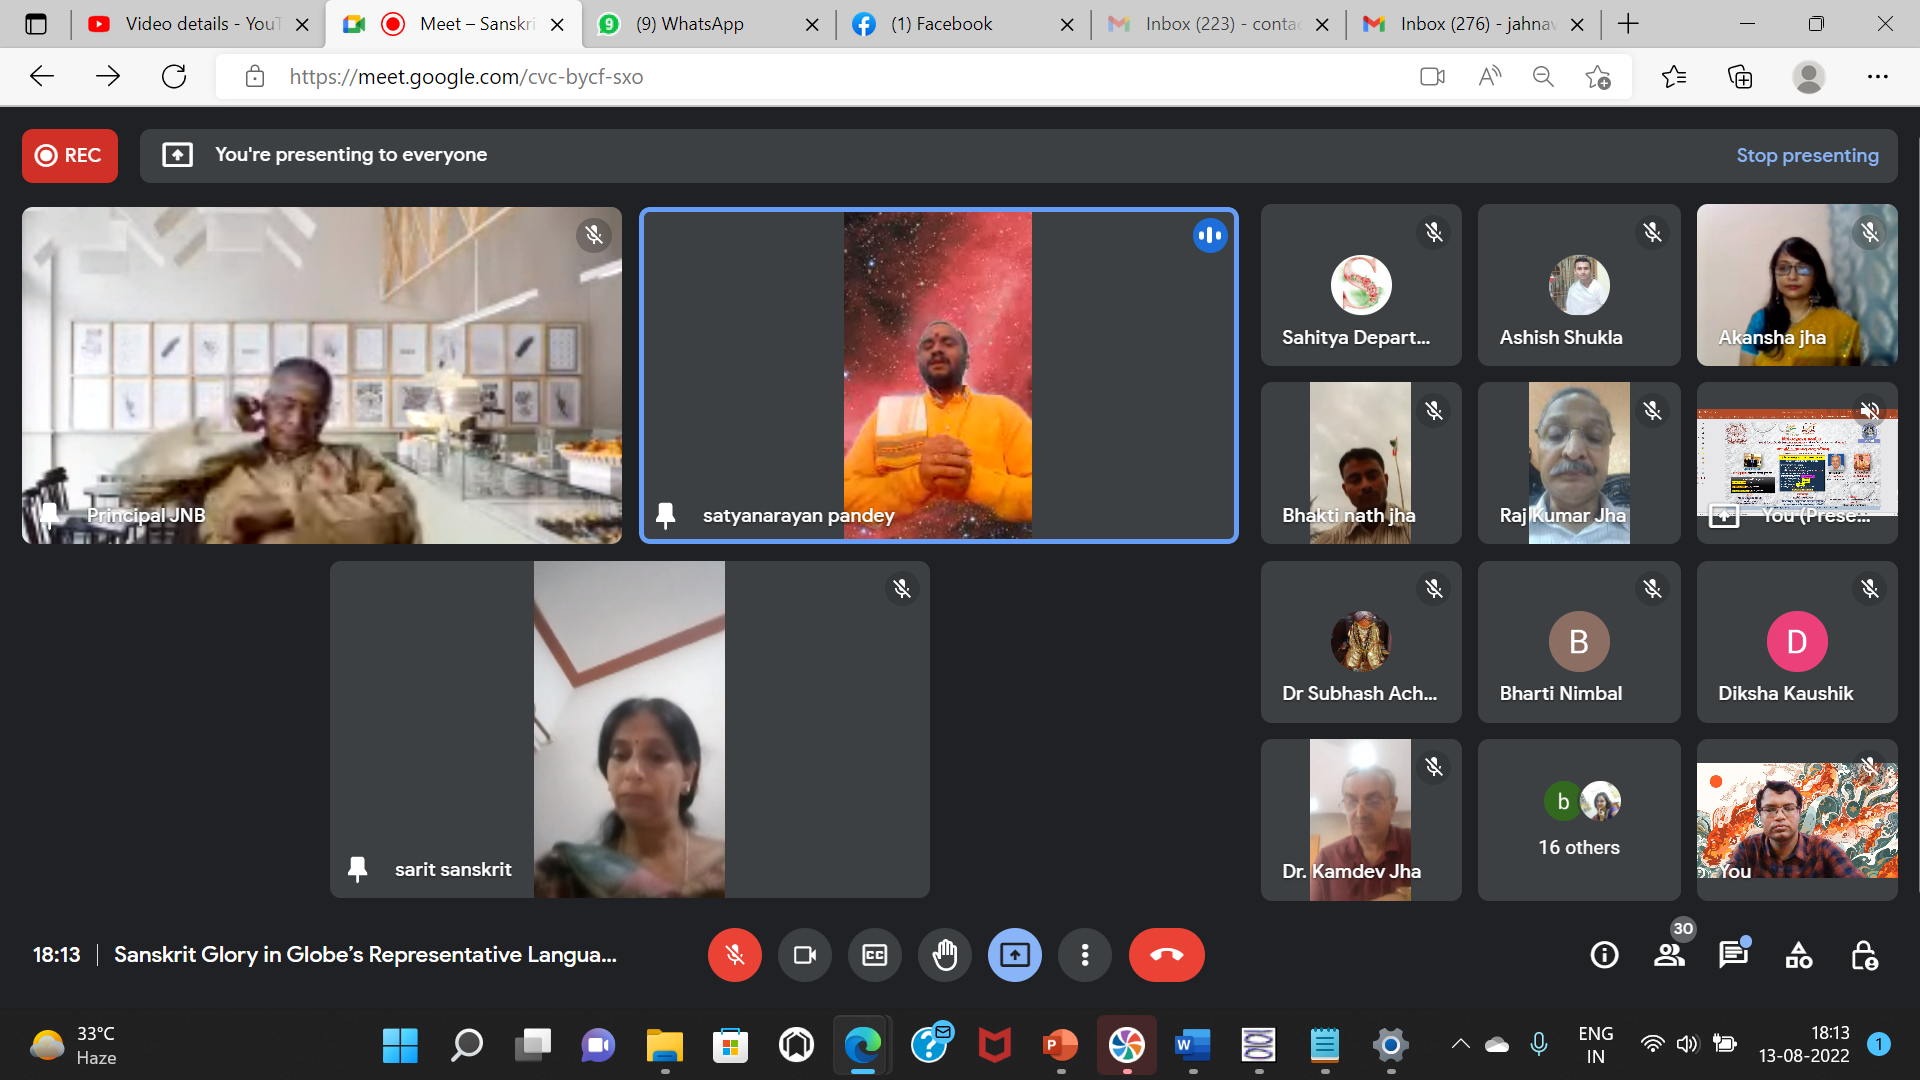The image size is (1920, 1080).
Task: Click the browser address bar URL
Action: (466, 77)
